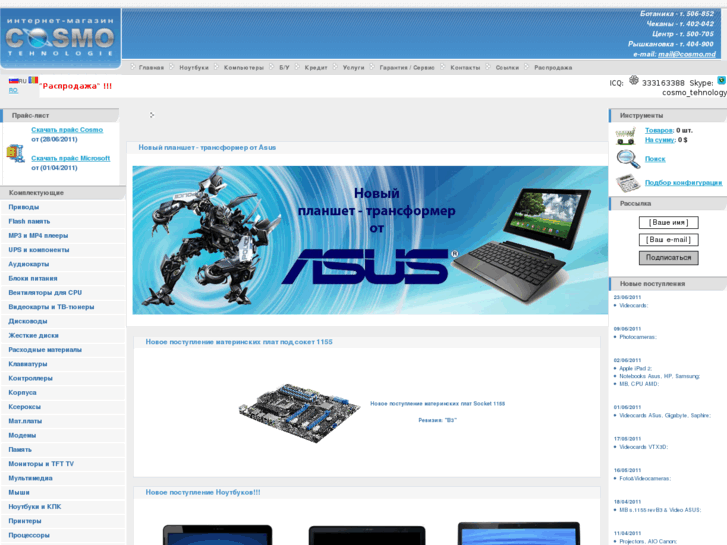Select the Мониторы и TFT TV category
The image size is (727, 545).
point(41,464)
